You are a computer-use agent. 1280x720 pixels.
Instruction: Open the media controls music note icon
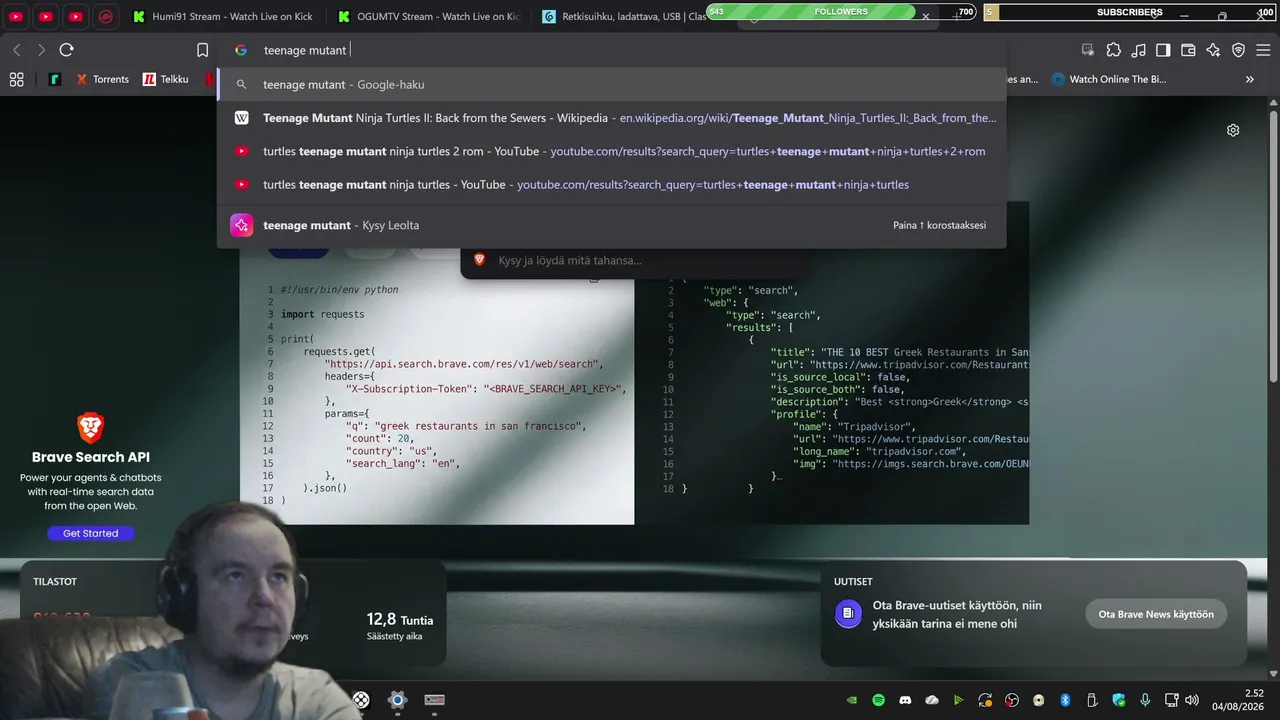(x=1139, y=50)
